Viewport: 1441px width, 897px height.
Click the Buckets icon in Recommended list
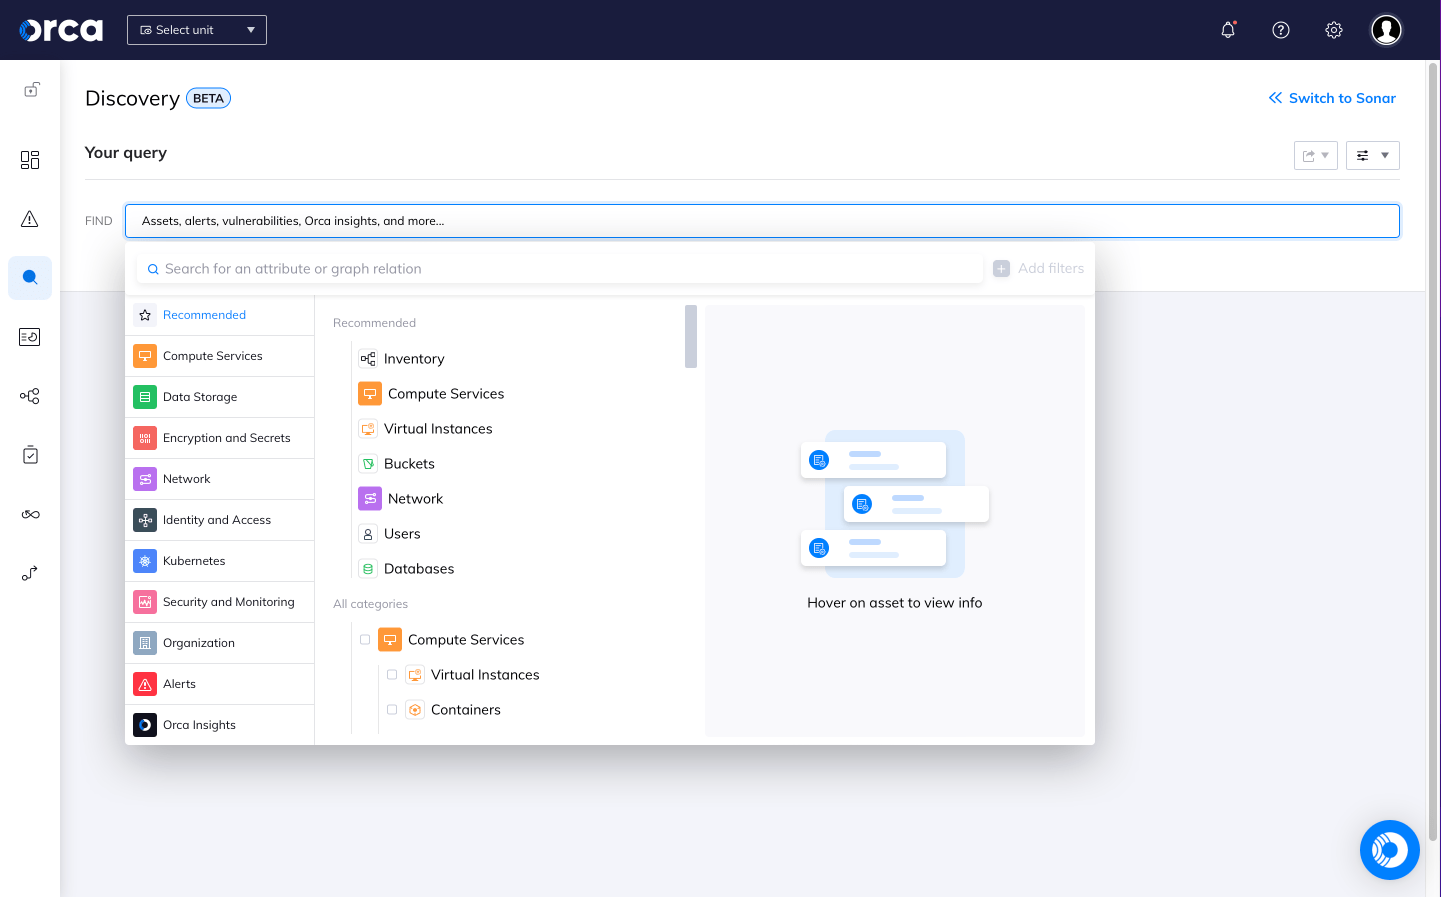click(x=368, y=464)
